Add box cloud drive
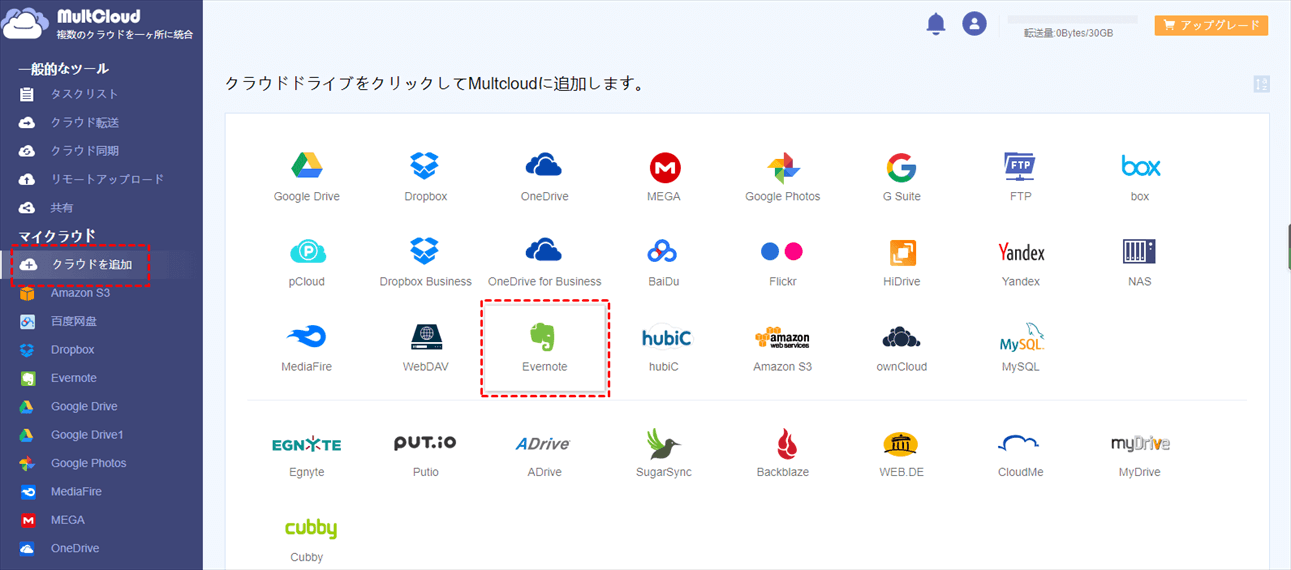 click(x=1140, y=177)
